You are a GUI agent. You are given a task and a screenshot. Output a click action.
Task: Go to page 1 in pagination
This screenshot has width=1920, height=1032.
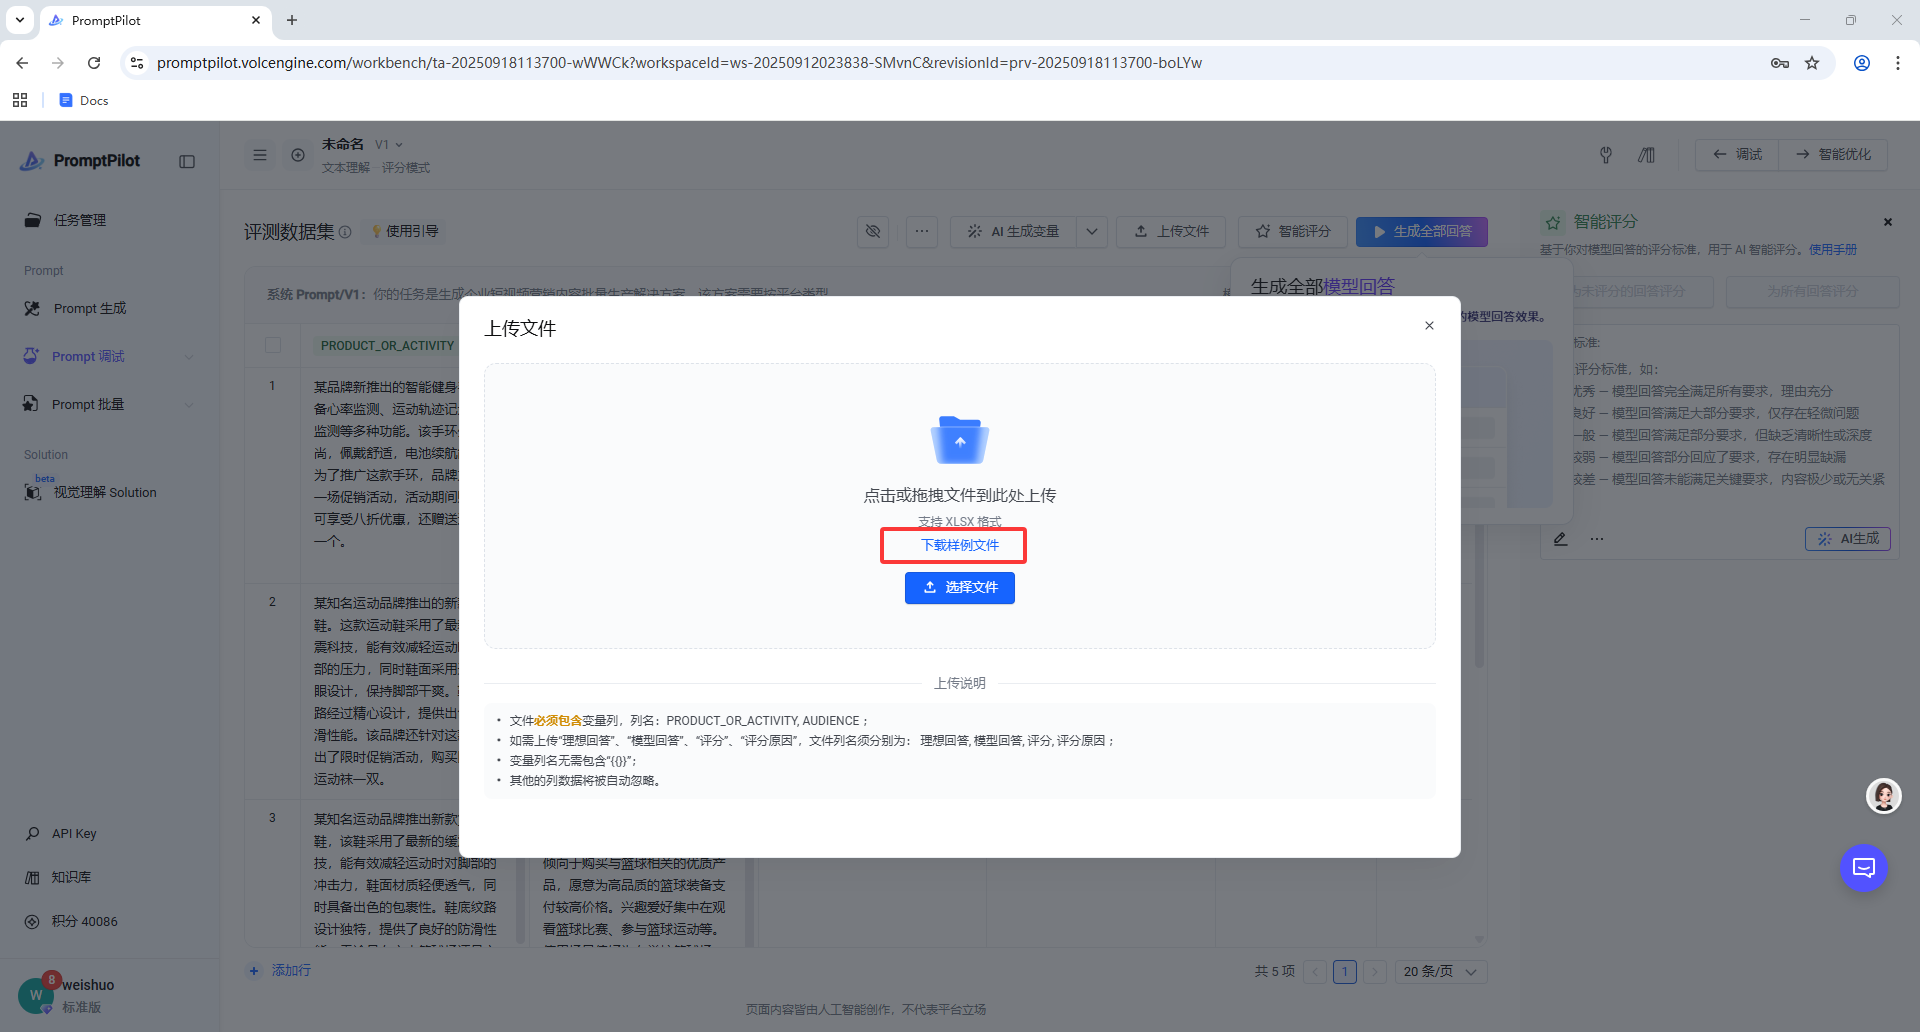1345,972
